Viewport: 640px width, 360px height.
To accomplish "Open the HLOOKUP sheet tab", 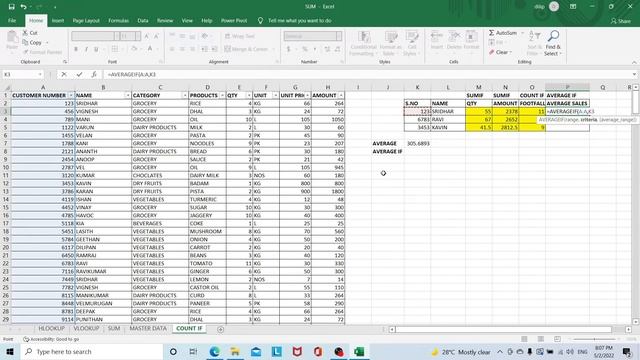I will tap(51, 329).
